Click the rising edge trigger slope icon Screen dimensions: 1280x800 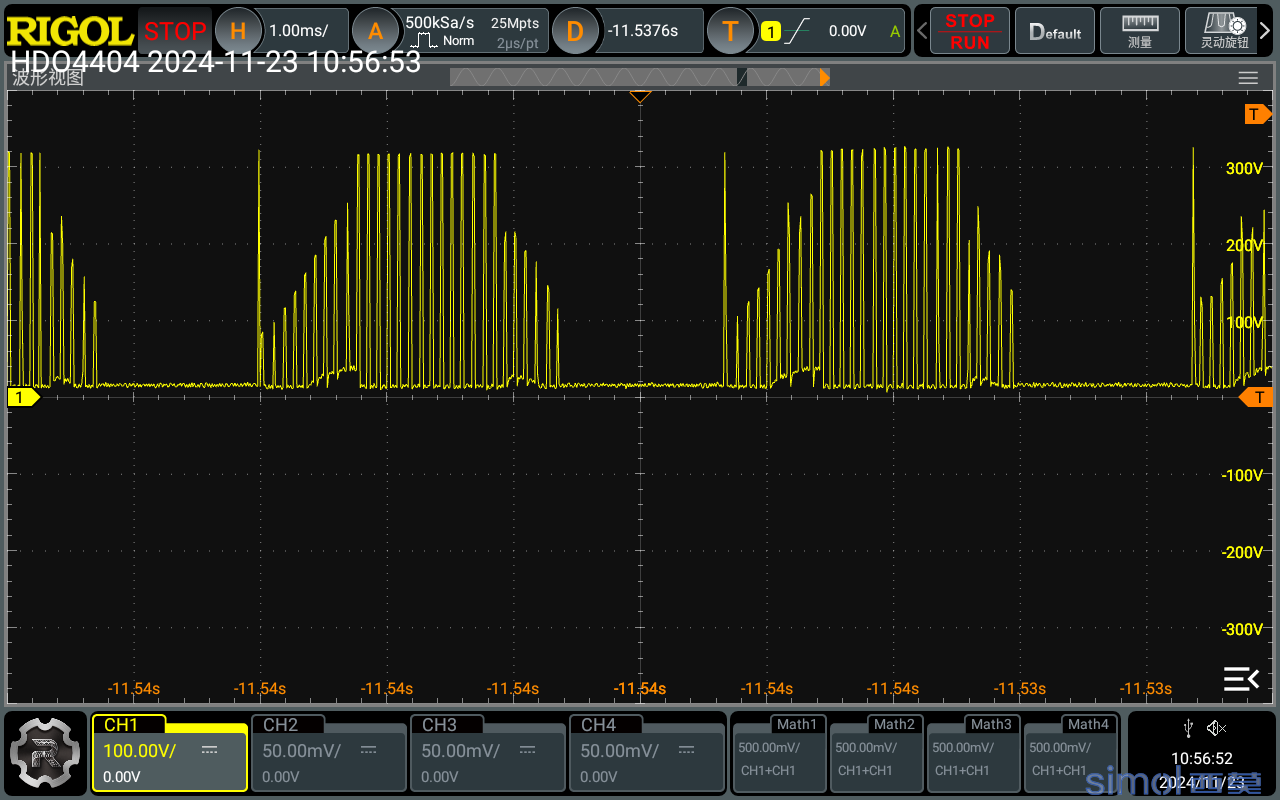point(797,31)
